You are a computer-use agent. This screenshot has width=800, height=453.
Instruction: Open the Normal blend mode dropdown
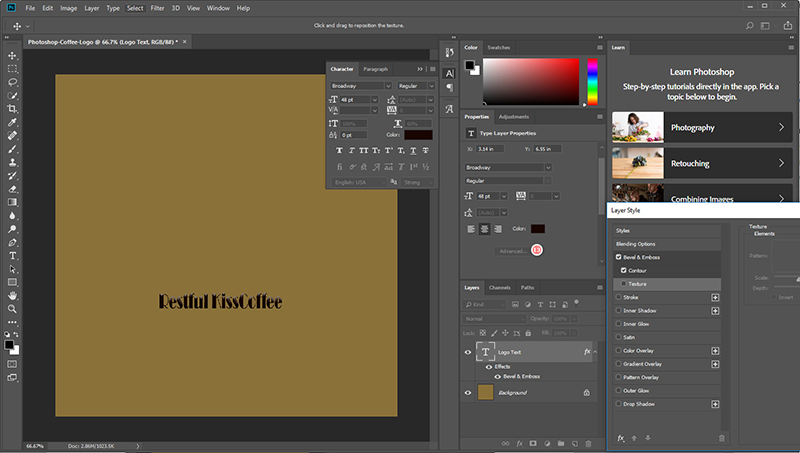[496, 318]
